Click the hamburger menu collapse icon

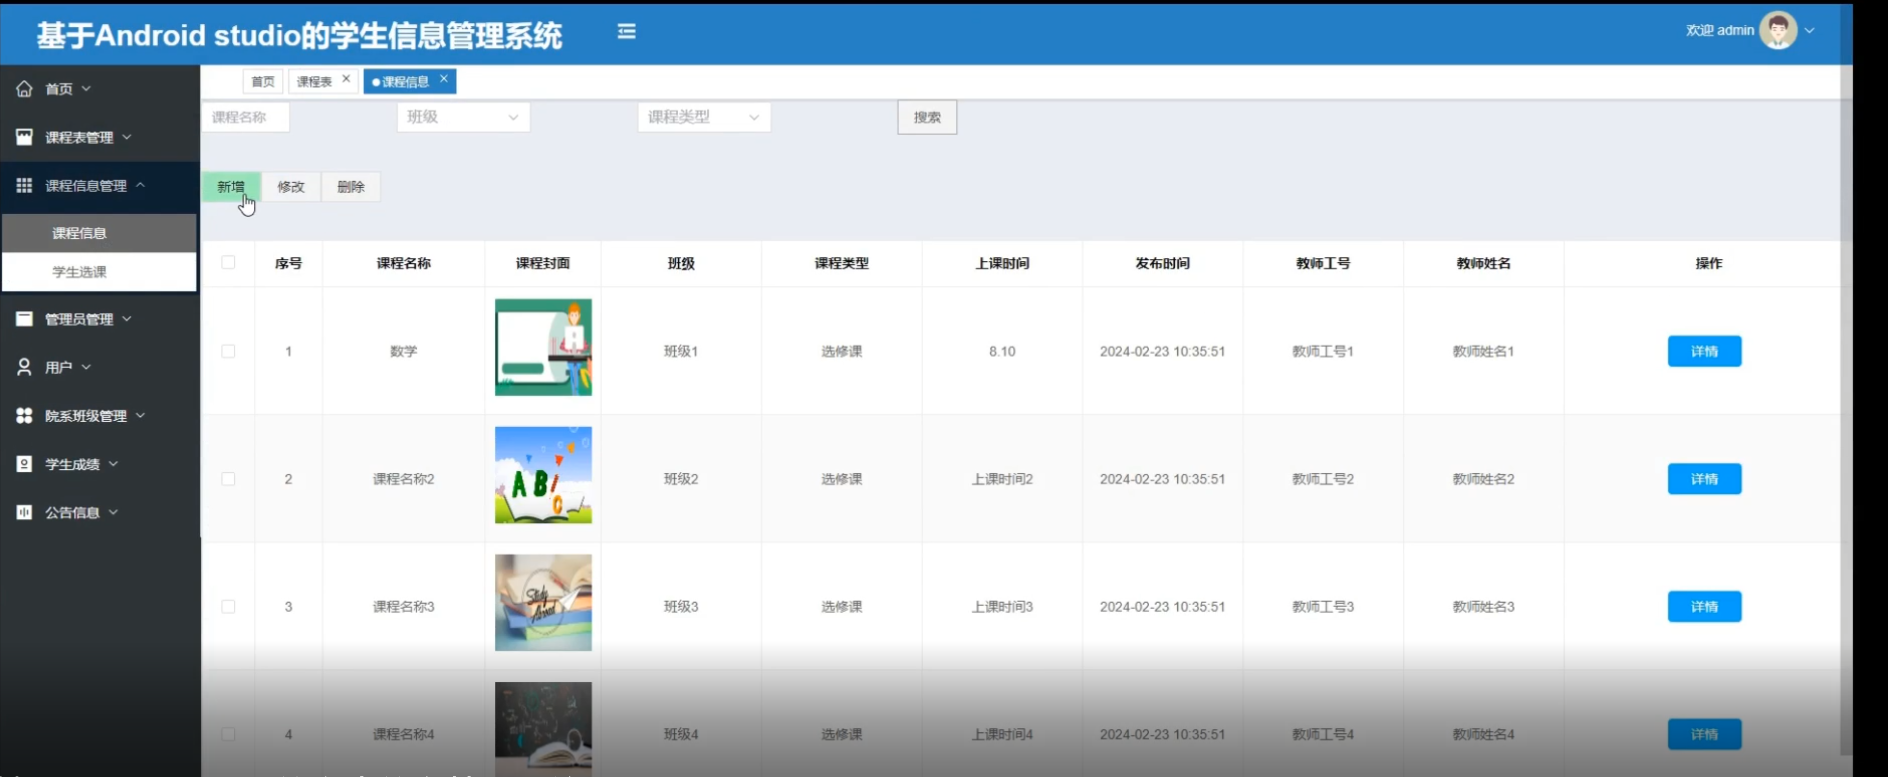pos(626,32)
